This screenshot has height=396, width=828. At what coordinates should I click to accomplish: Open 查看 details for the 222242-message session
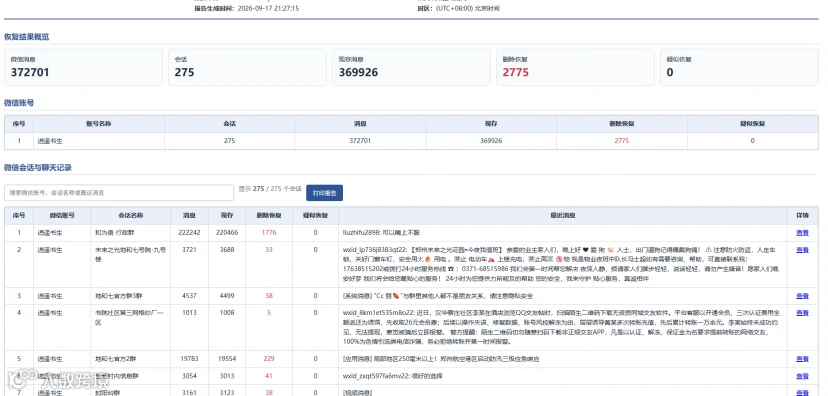[x=802, y=233]
